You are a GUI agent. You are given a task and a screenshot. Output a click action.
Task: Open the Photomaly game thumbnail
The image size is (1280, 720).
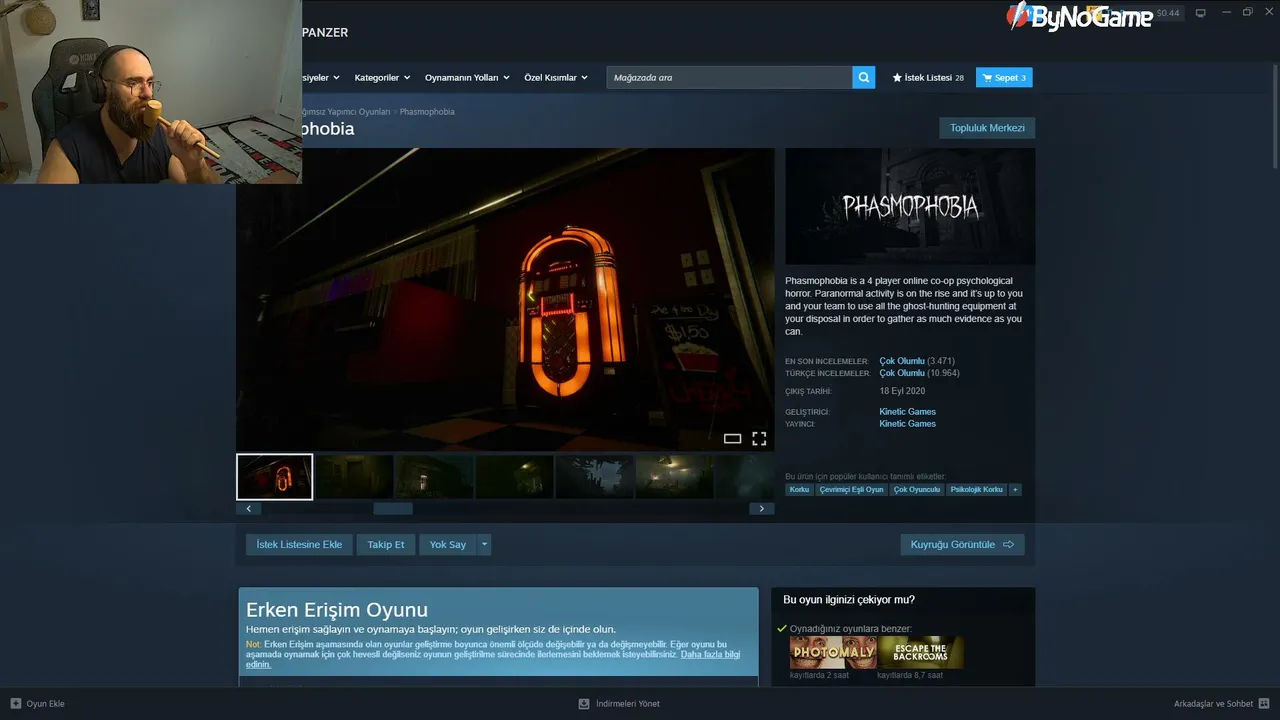tap(833, 652)
